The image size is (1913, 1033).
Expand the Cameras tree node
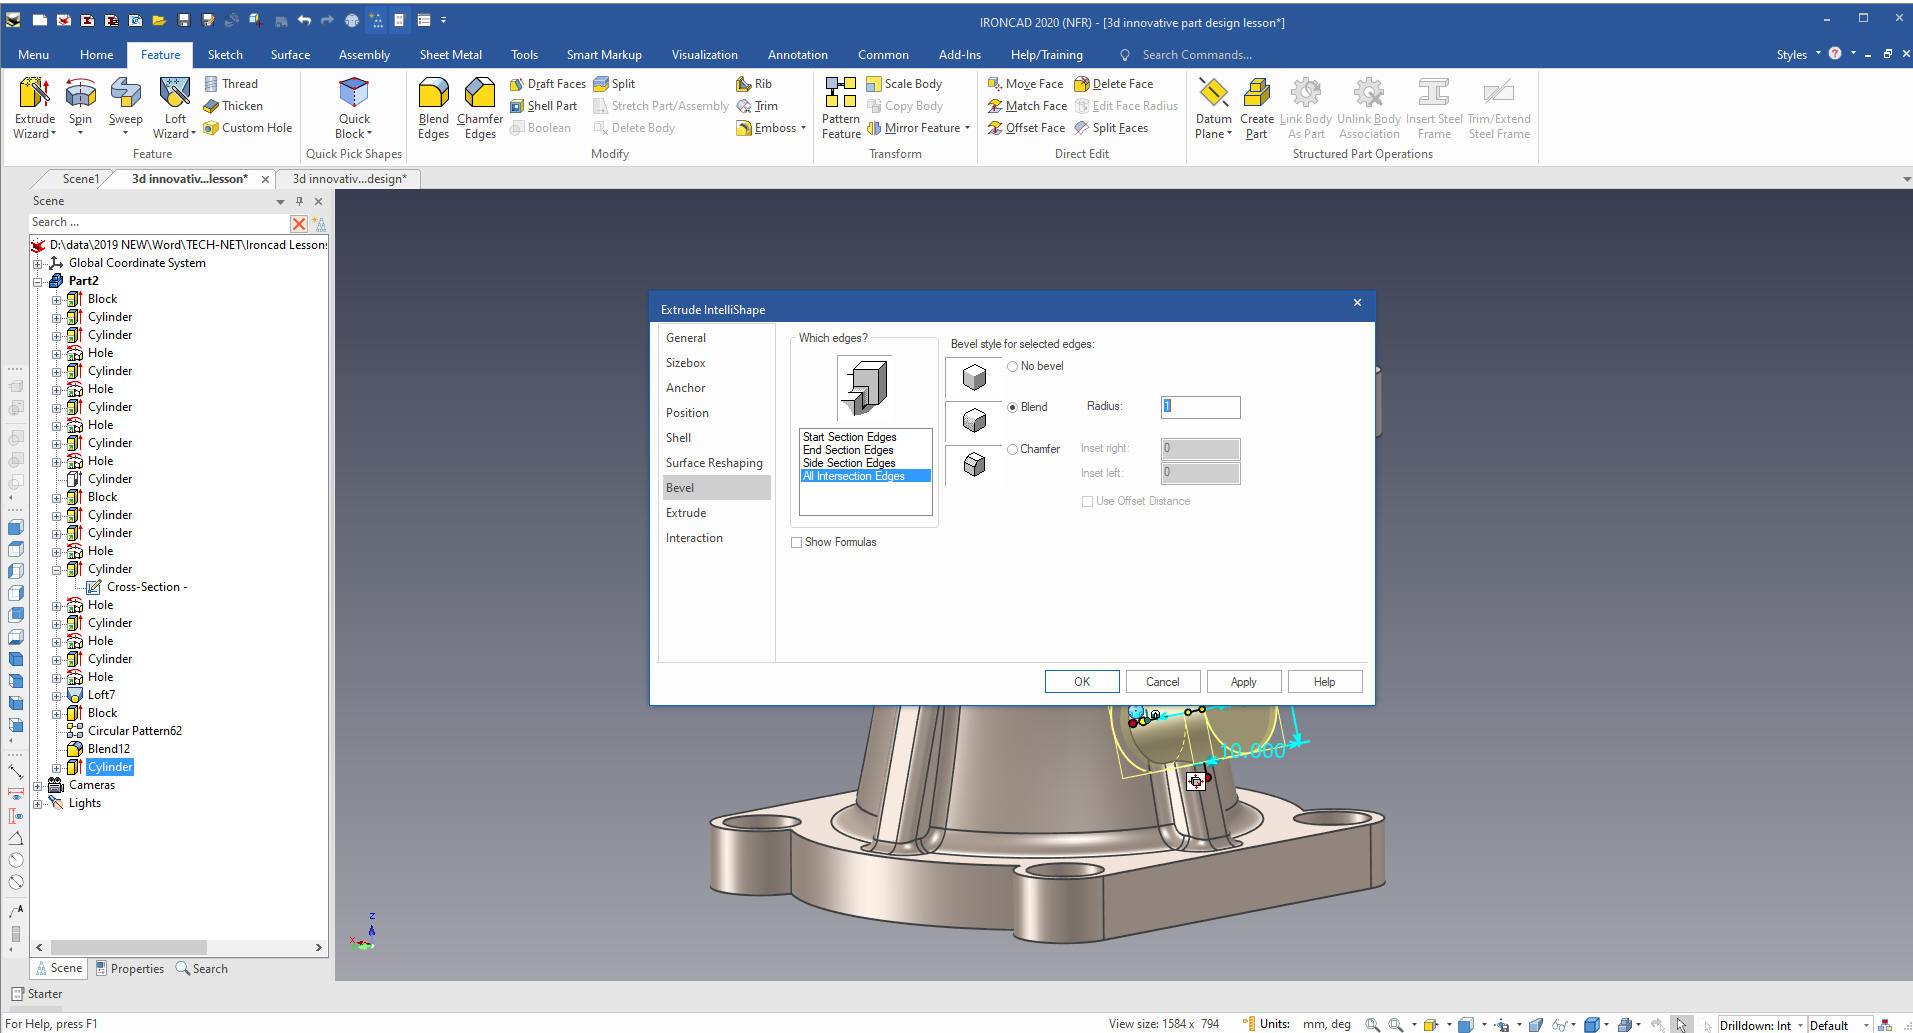(38, 786)
